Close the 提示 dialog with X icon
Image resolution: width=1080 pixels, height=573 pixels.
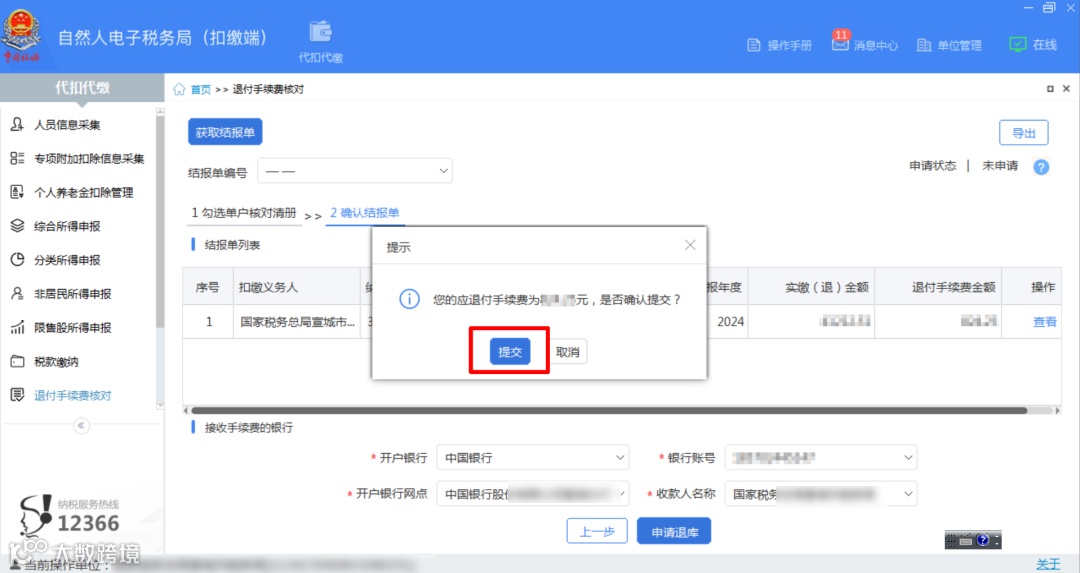690,245
